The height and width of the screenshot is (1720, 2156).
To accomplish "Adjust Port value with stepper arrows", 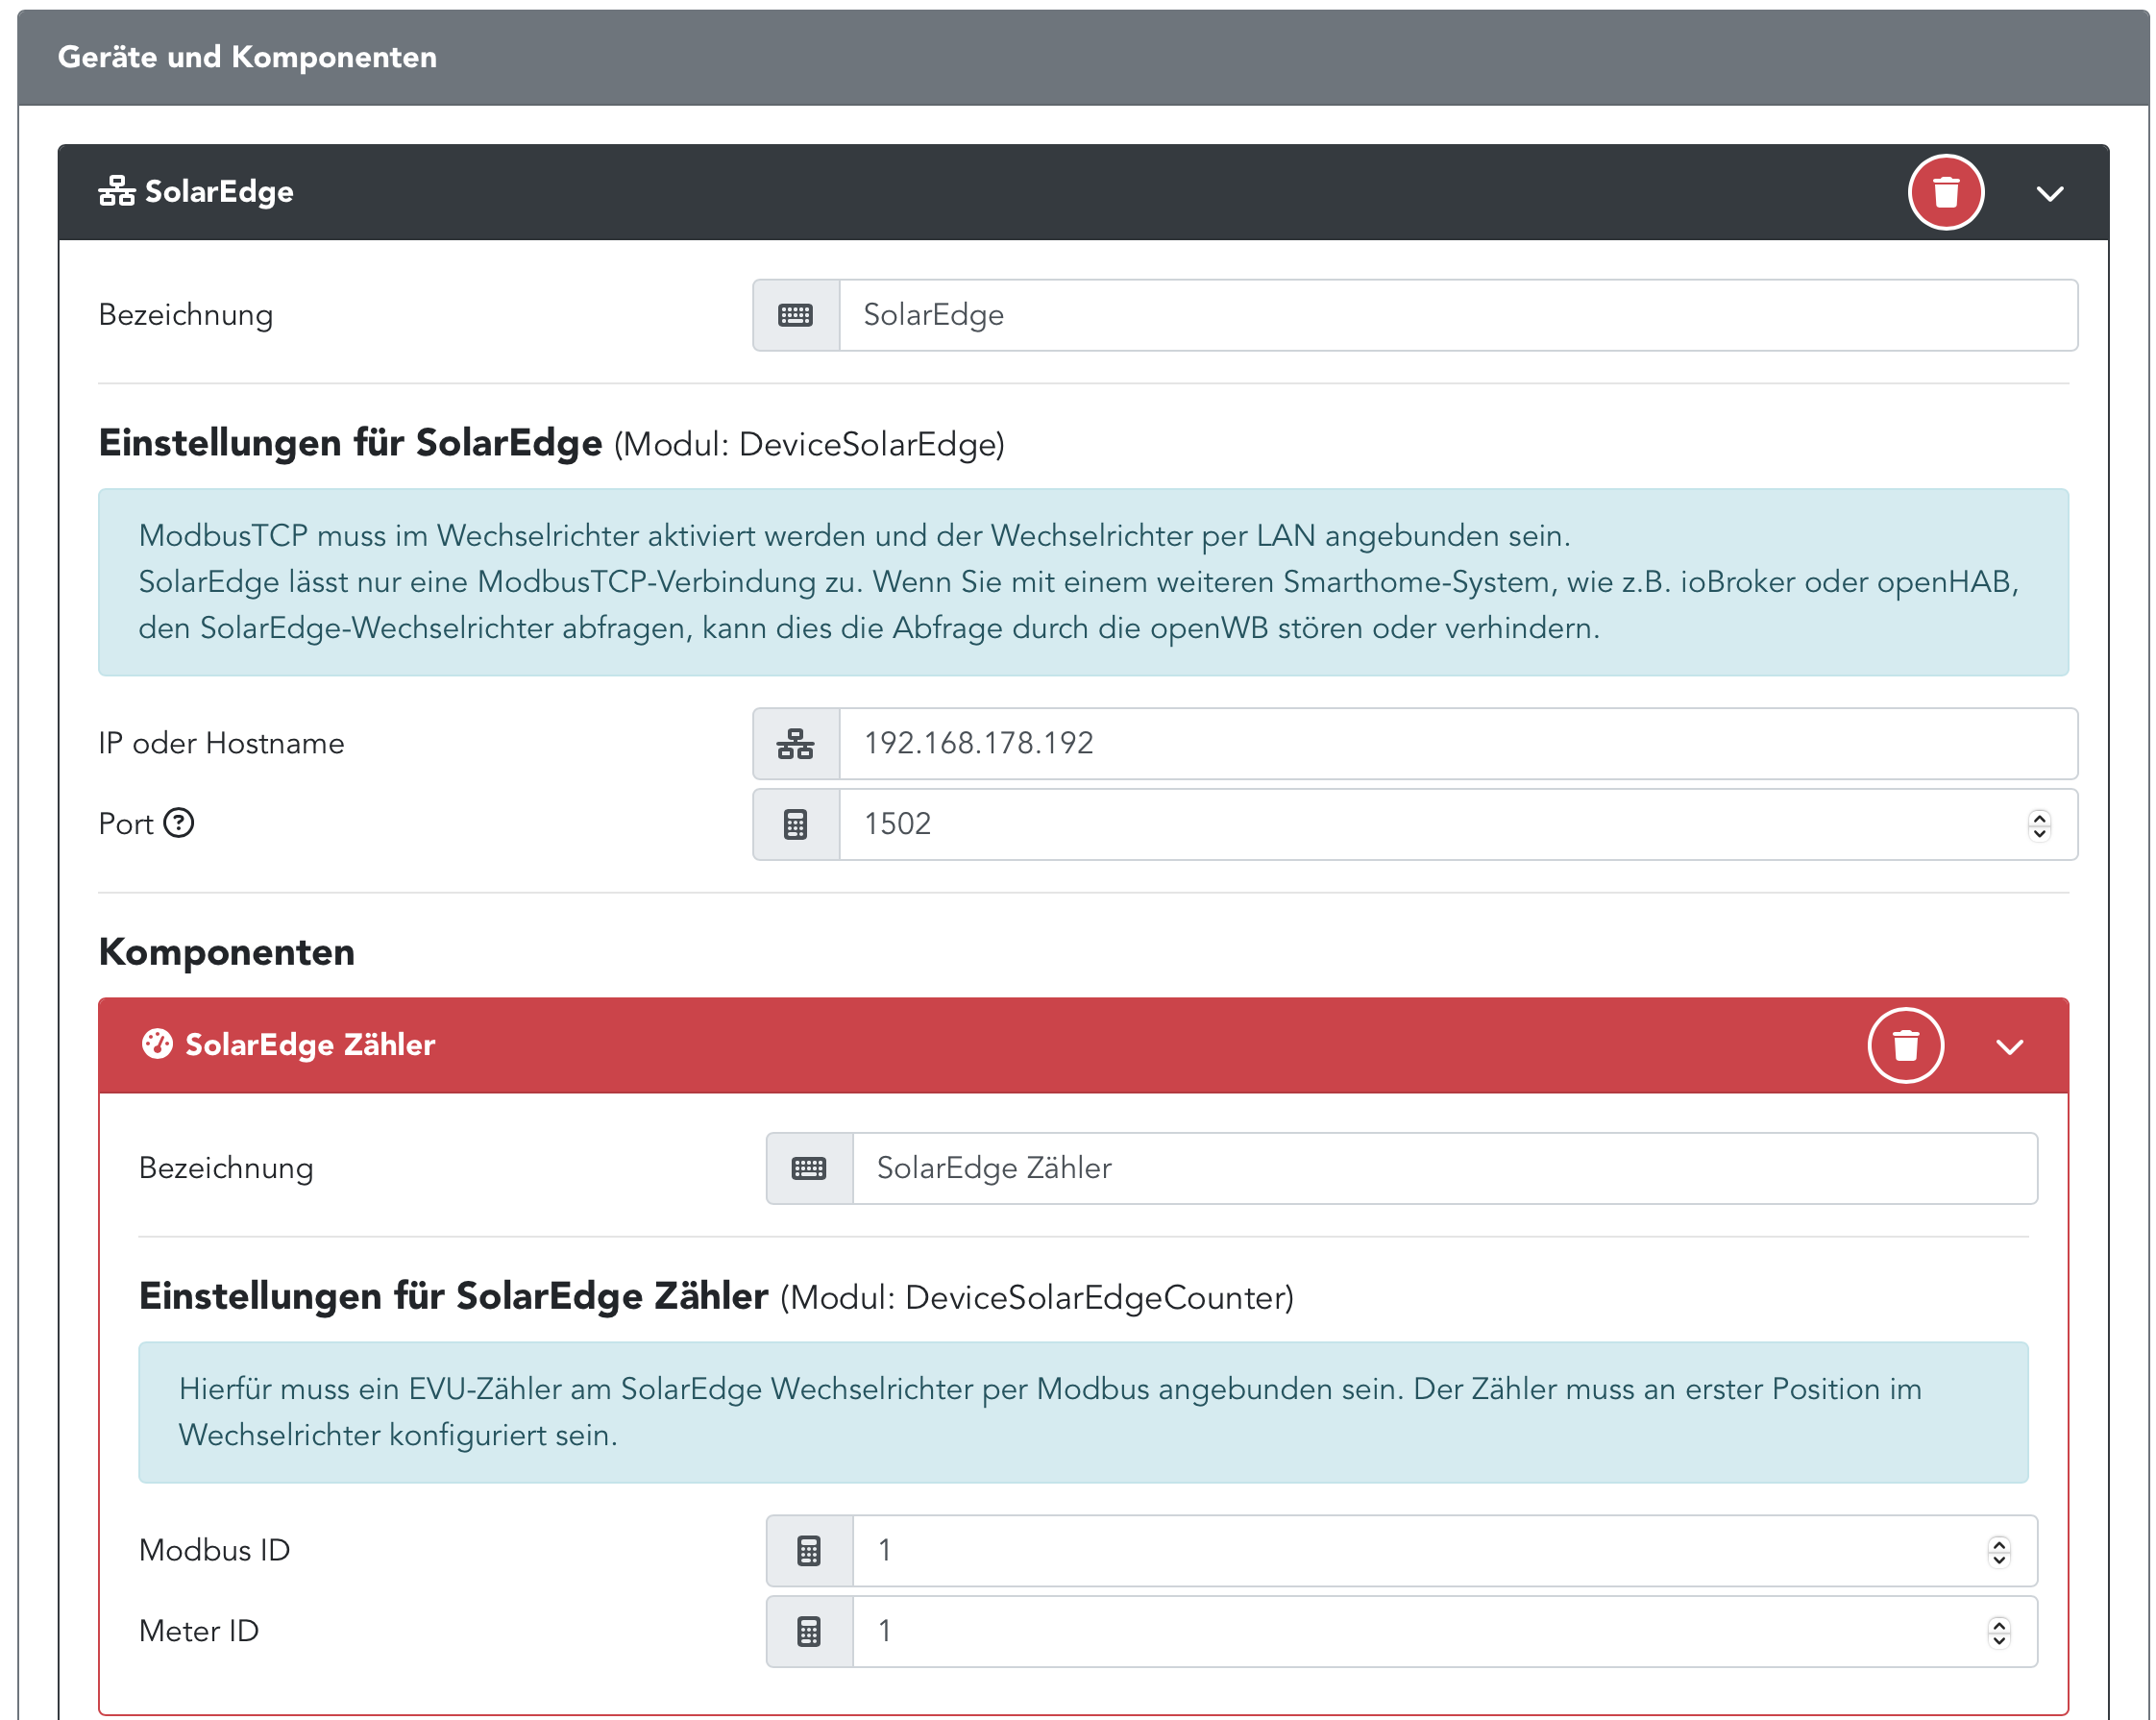I will click(2039, 825).
